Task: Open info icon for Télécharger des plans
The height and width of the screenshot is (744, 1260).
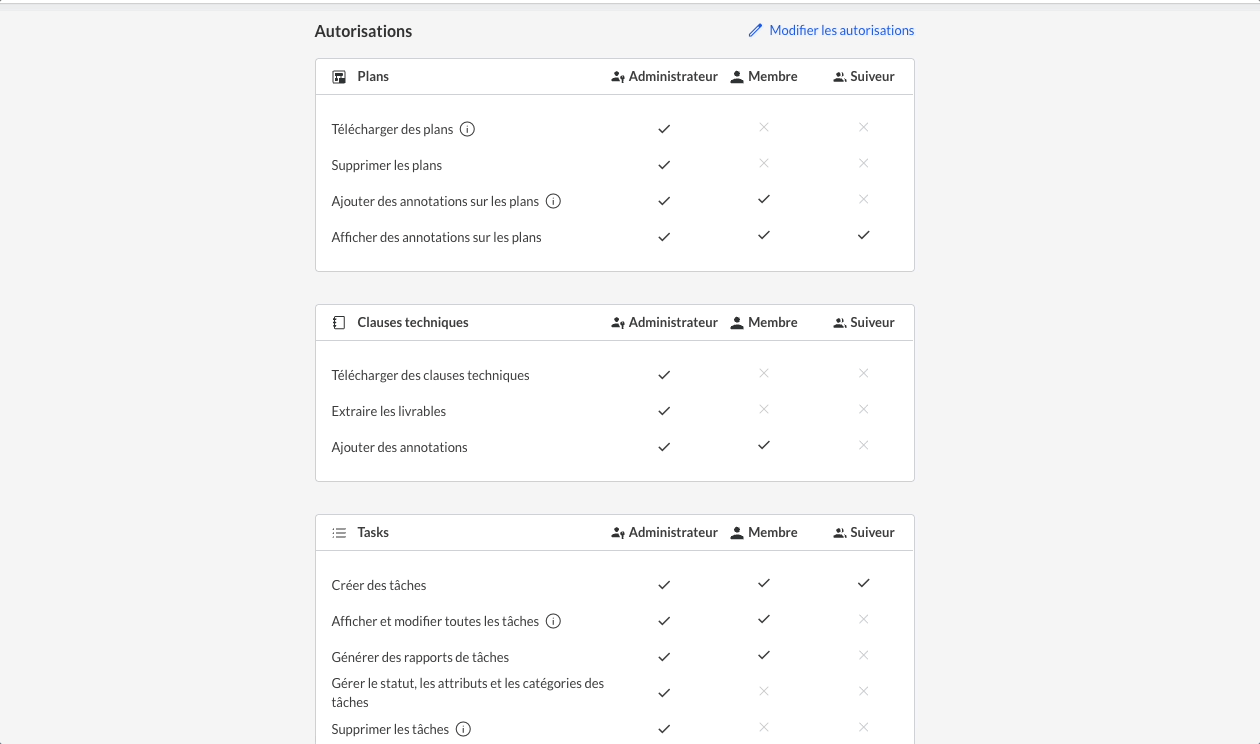Action: tap(467, 129)
